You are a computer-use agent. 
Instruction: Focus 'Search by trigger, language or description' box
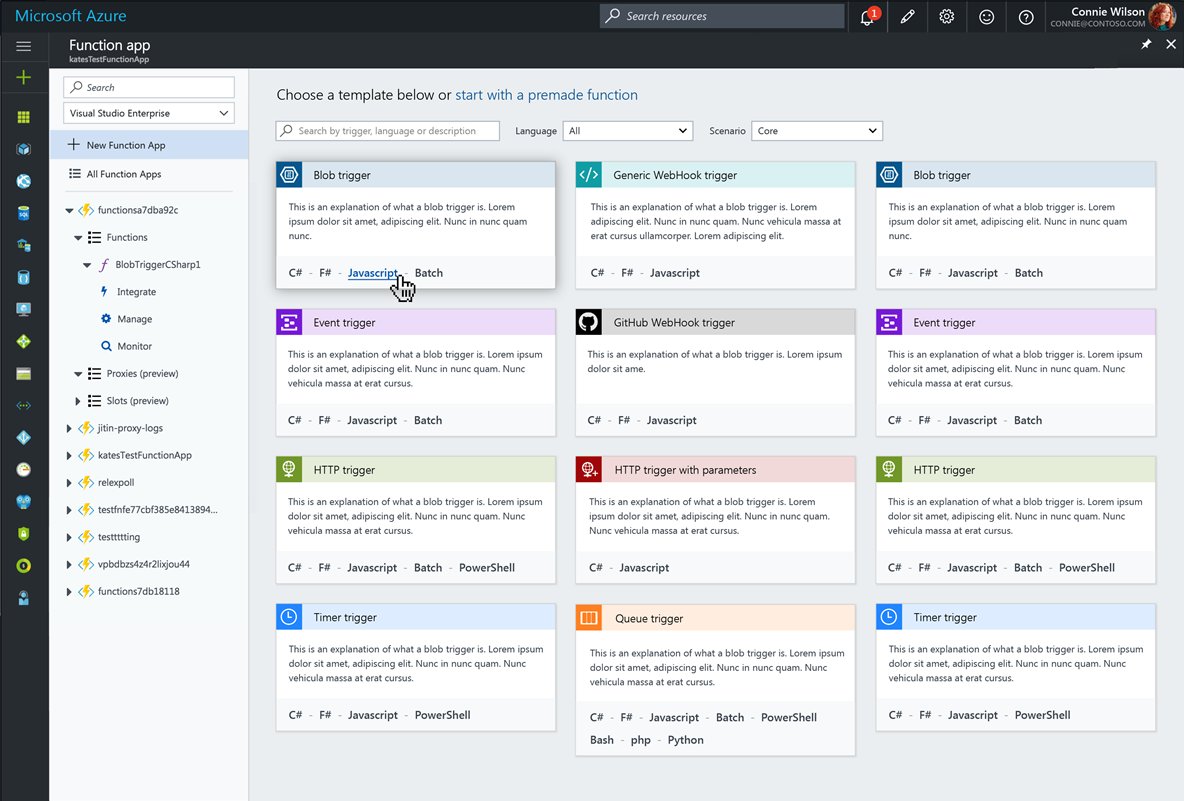pyautogui.click(x=387, y=131)
